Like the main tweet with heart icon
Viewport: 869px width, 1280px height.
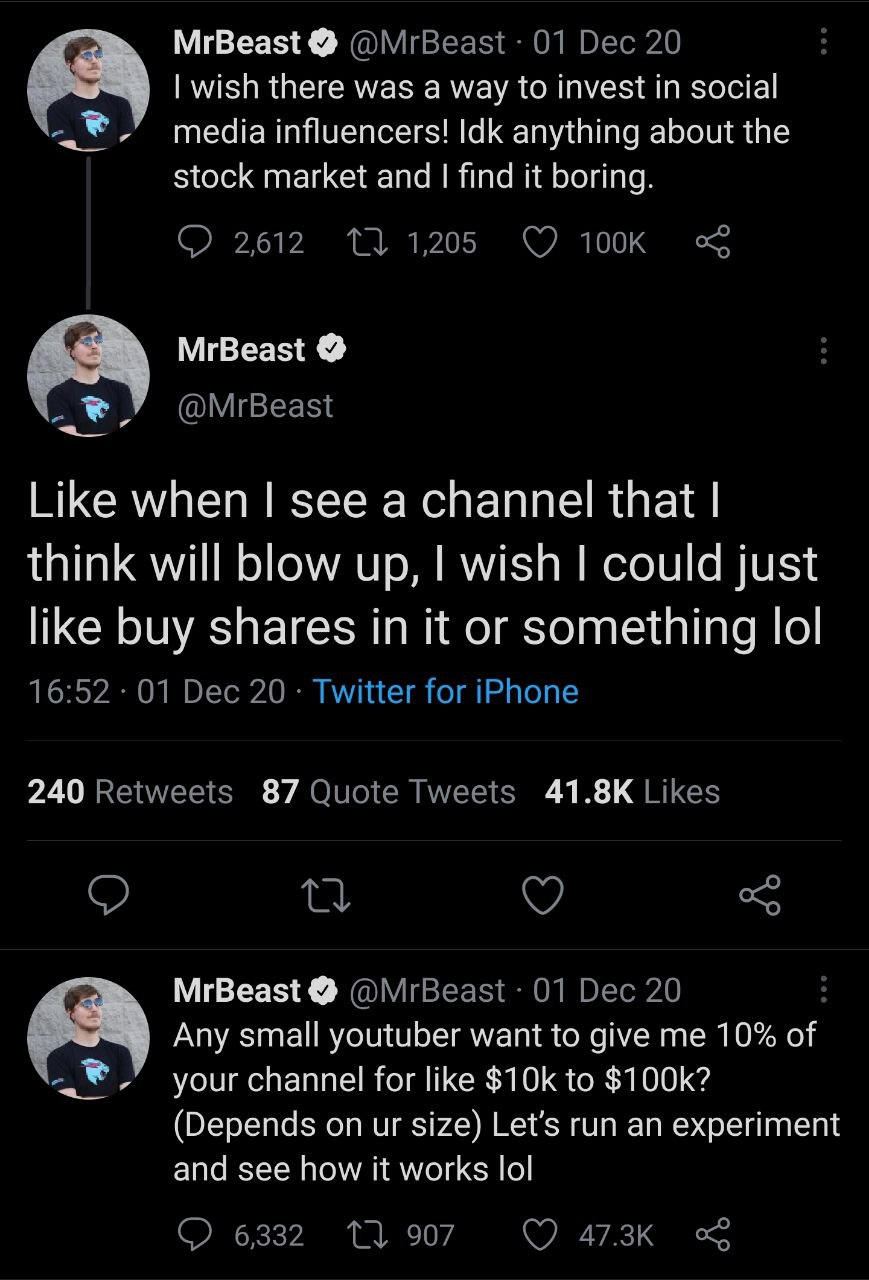point(544,895)
